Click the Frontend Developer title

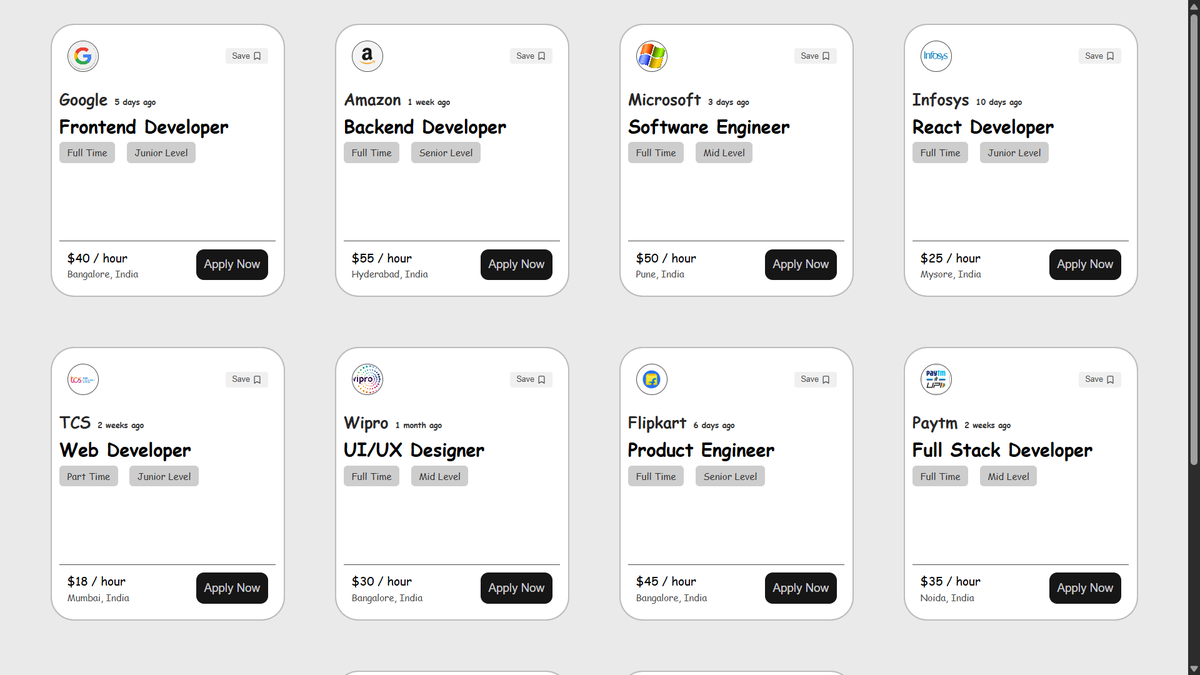(x=144, y=127)
